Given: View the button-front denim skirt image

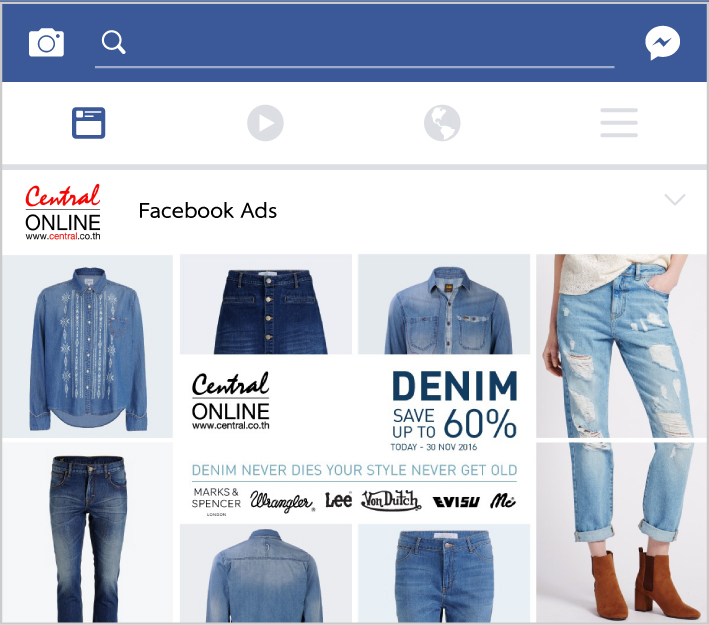Looking at the screenshot, I should click(x=266, y=304).
